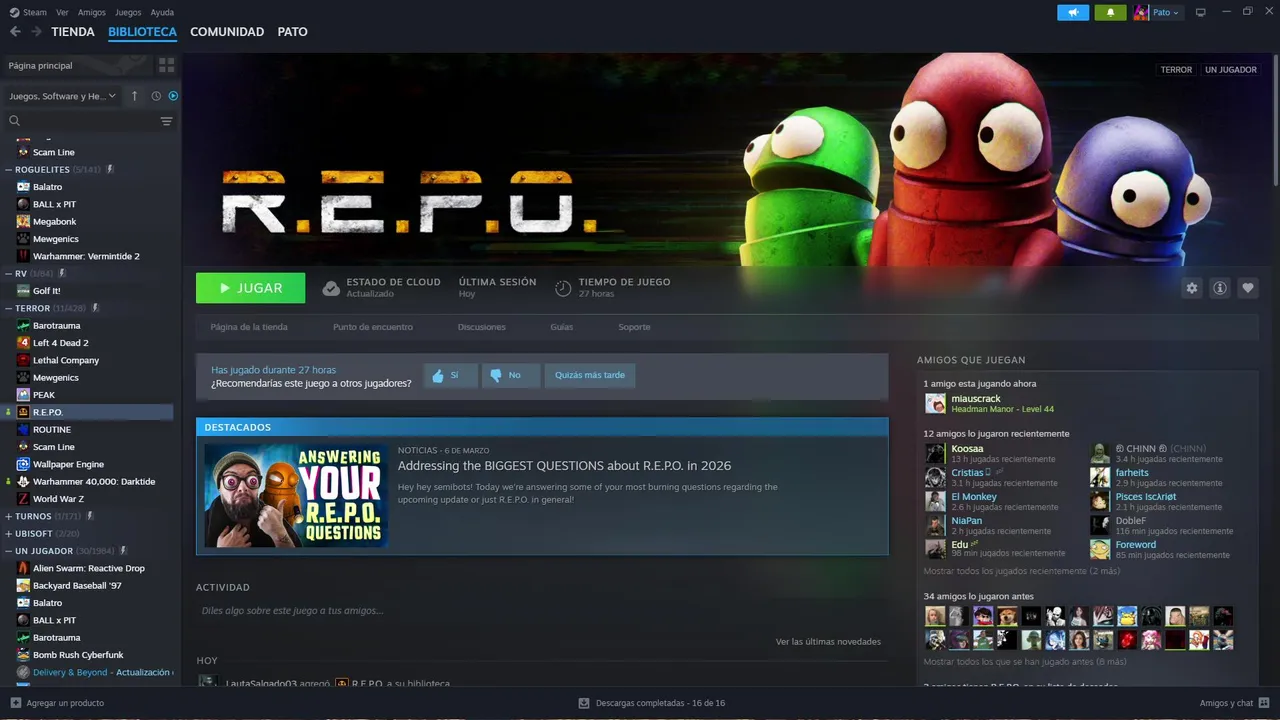The height and width of the screenshot is (720, 1280).
Task: Open the green notifications bell
Action: coord(1110,13)
